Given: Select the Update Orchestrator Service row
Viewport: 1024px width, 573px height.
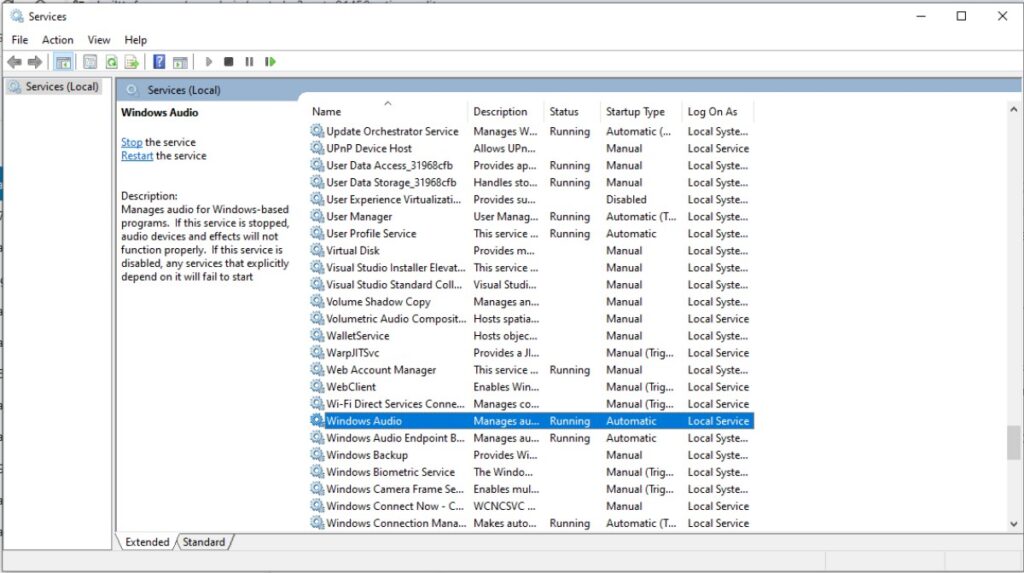Looking at the screenshot, I should pos(531,131).
